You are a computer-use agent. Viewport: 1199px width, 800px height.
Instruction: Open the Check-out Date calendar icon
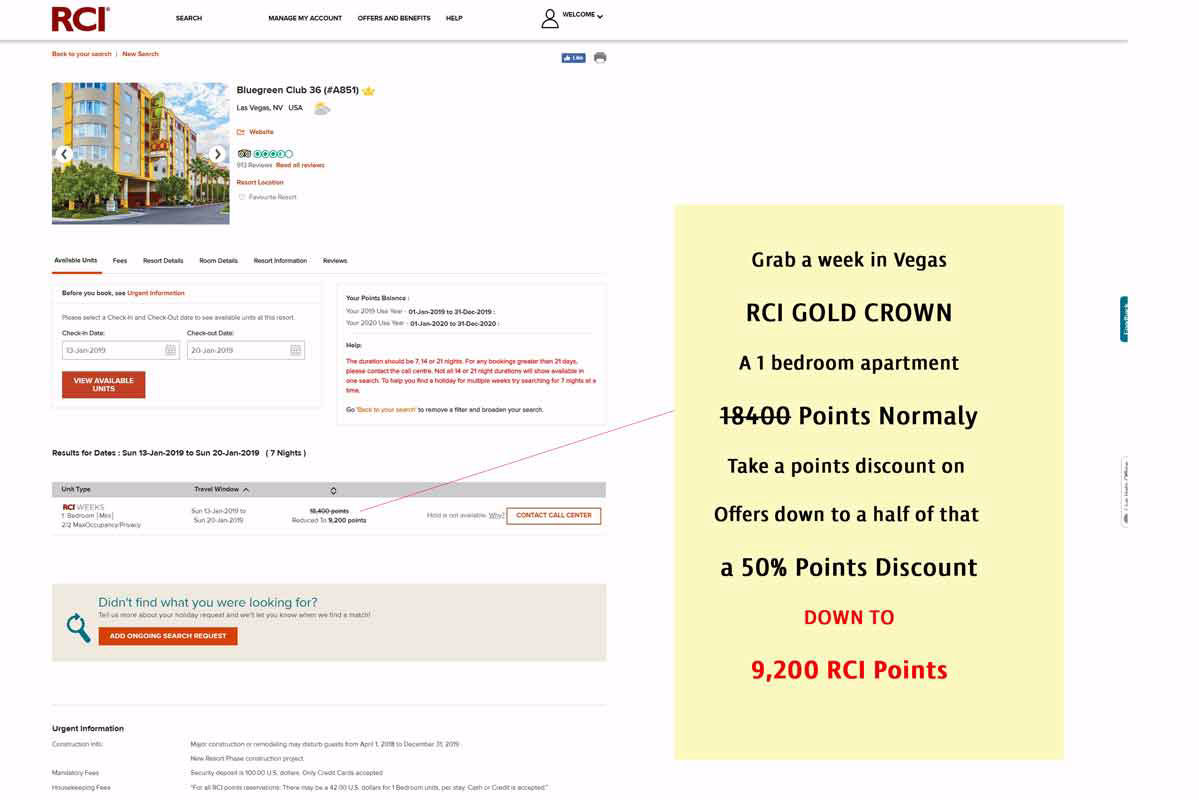tap(295, 350)
